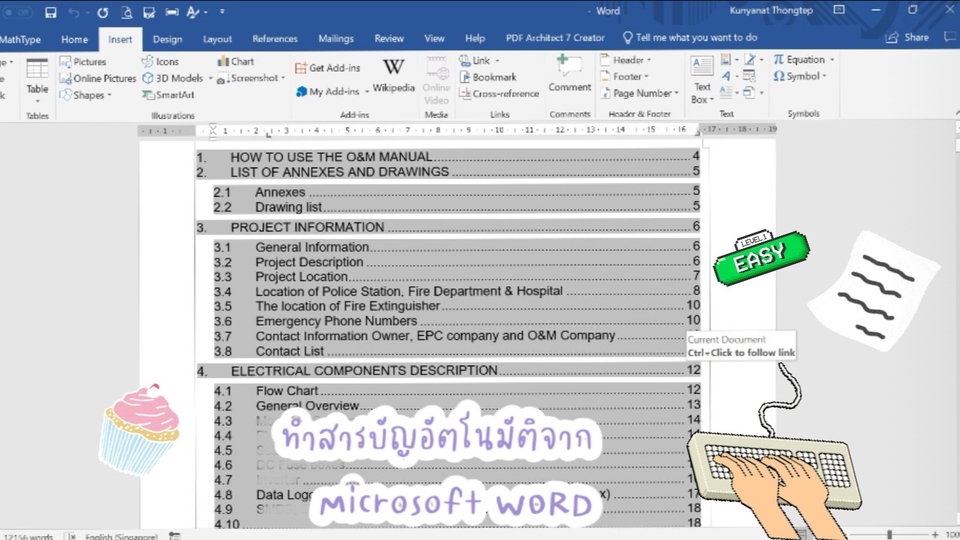Open the Mailings tab
This screenshot has width=960, height=540.
(x=336, y=39)
